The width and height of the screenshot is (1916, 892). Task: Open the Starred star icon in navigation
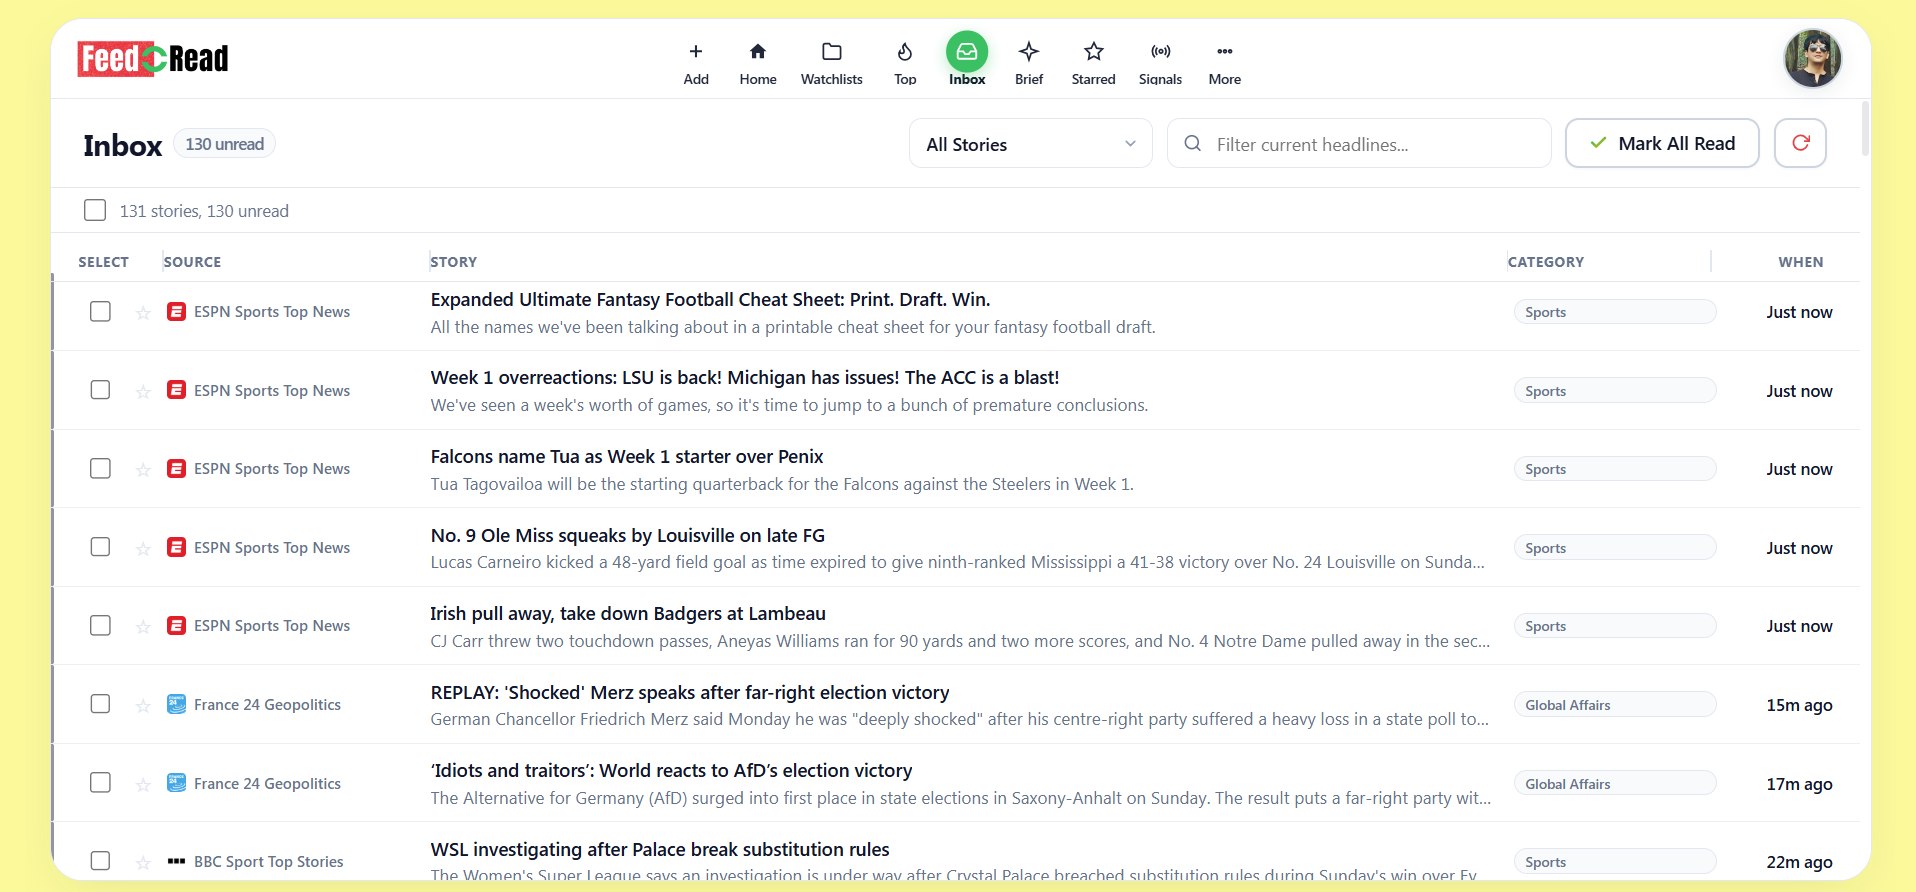[1094, 52]
